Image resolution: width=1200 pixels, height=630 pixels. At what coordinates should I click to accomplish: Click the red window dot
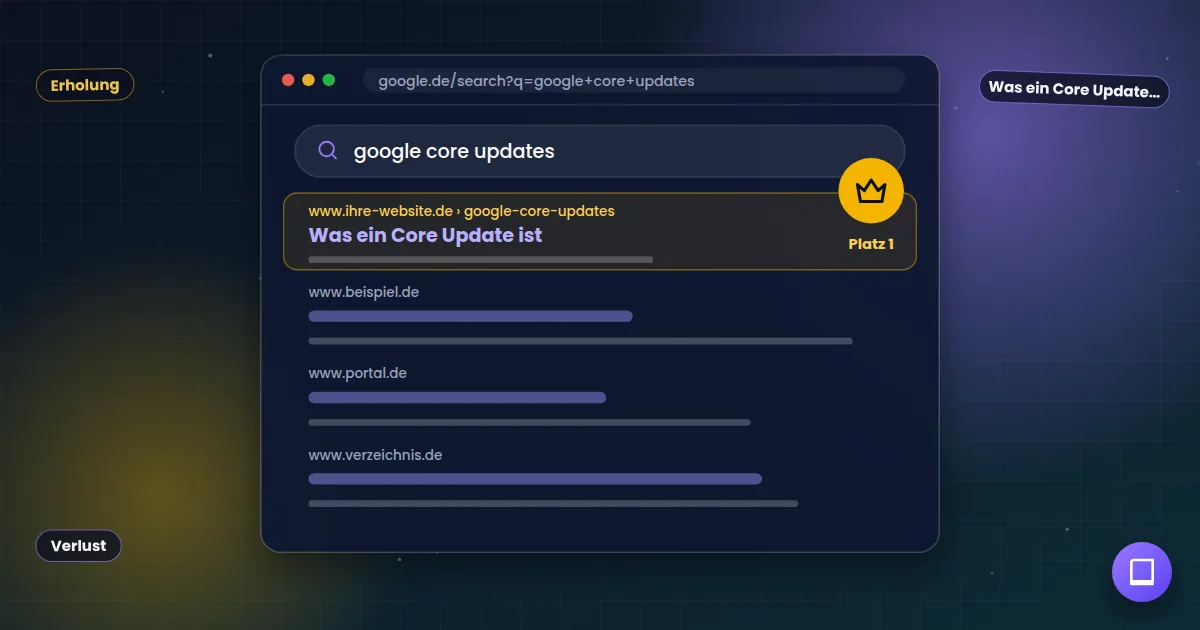pos(288,80)
